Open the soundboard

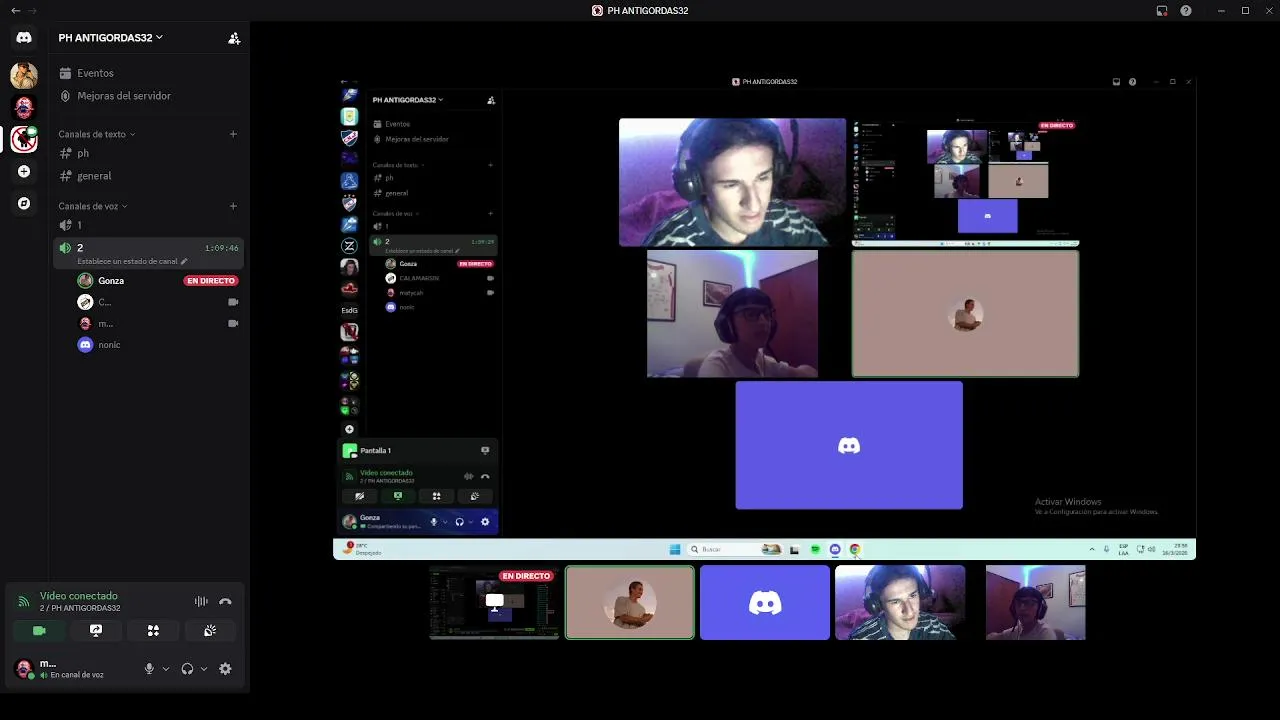[x=210, y=631]
